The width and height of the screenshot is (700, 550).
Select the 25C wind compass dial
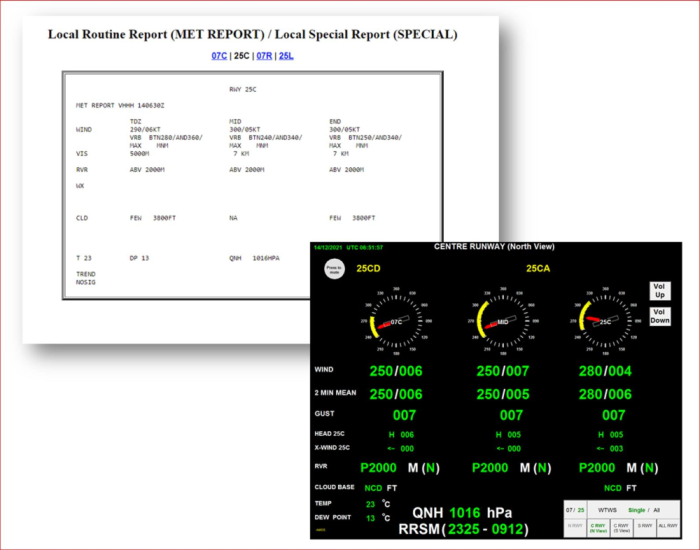pyautogui.click(x=605, y=321)
